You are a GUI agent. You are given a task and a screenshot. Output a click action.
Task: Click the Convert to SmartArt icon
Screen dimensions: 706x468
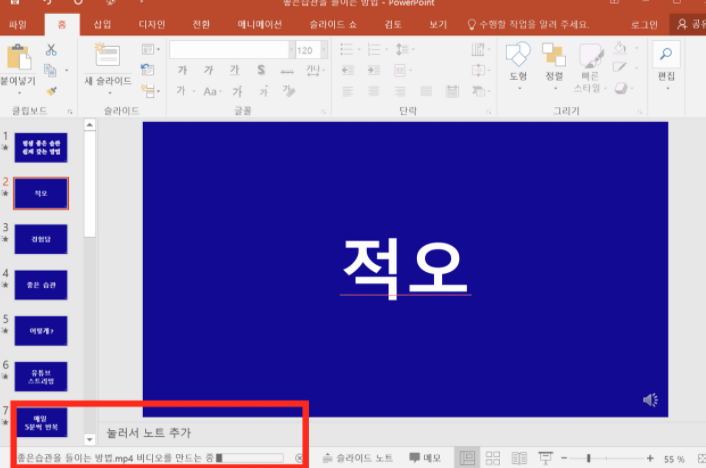[x=479, y=91]
